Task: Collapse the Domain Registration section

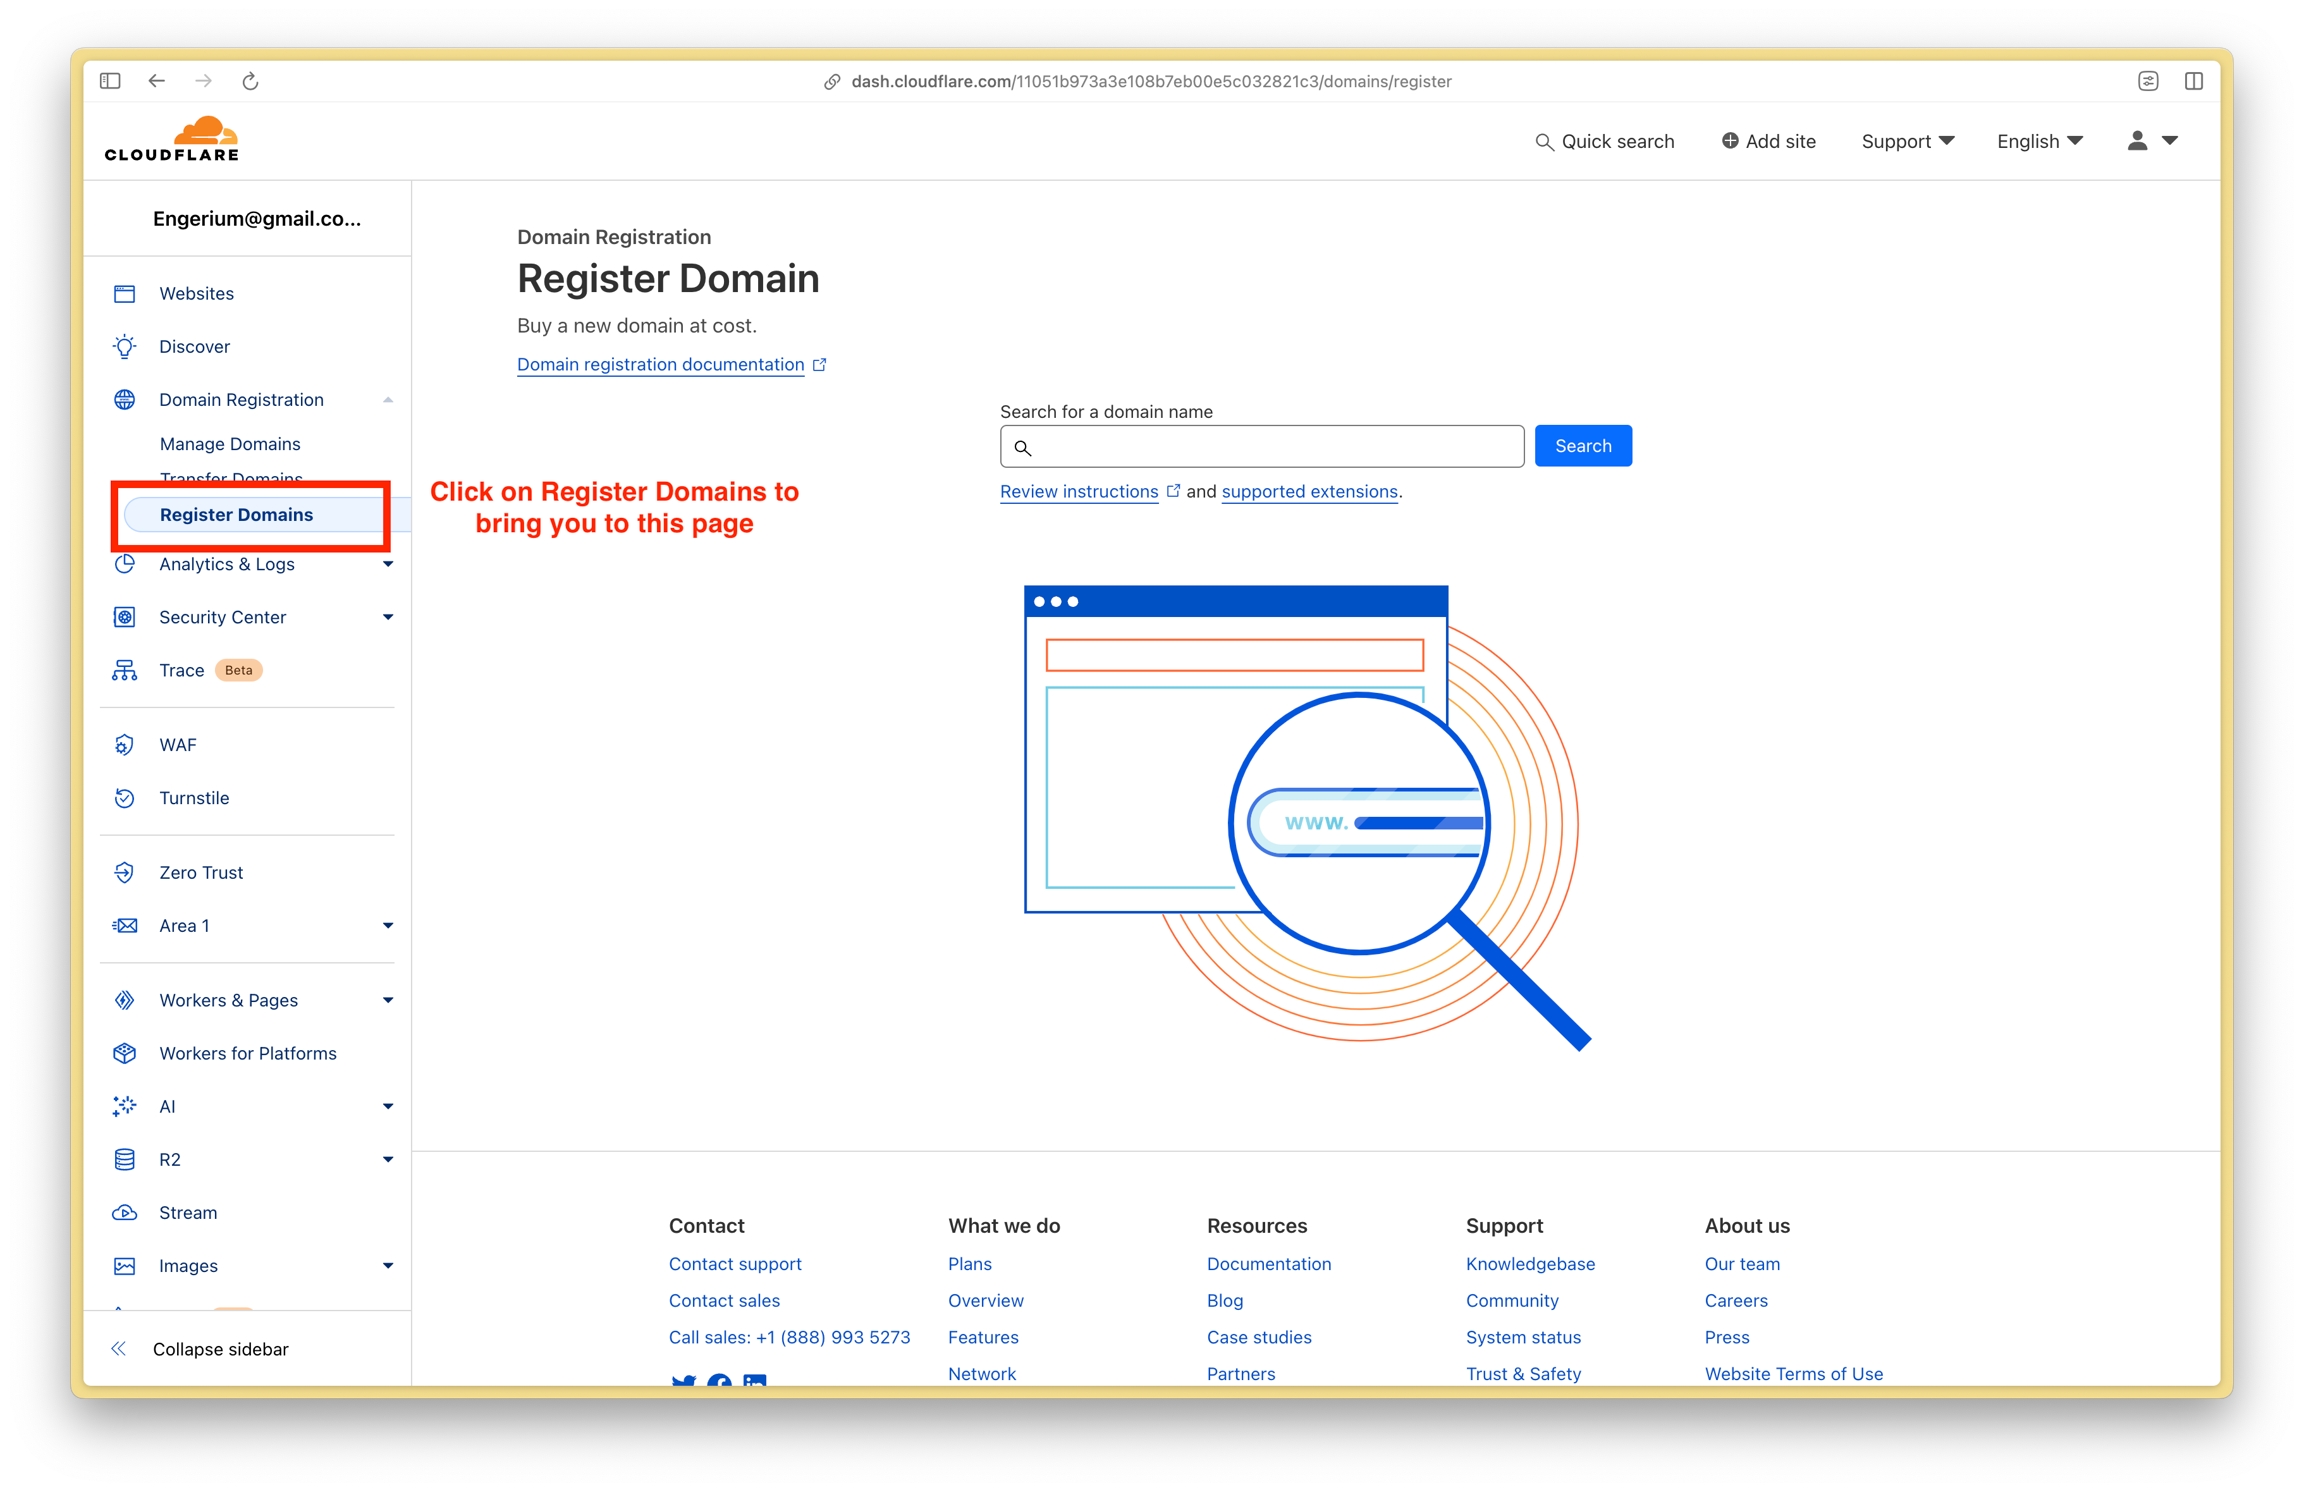Action: pos(387,400)
